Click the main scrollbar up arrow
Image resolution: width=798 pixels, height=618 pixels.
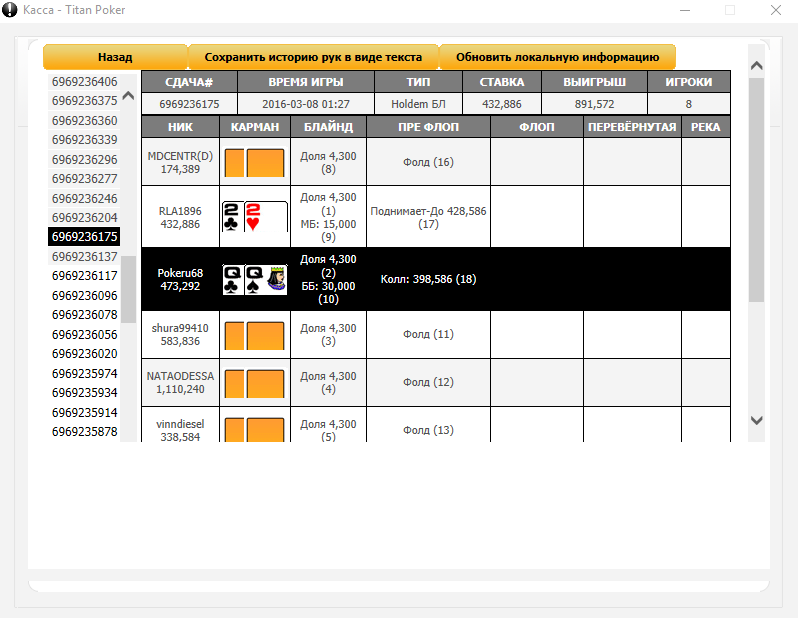coord(757,66)
